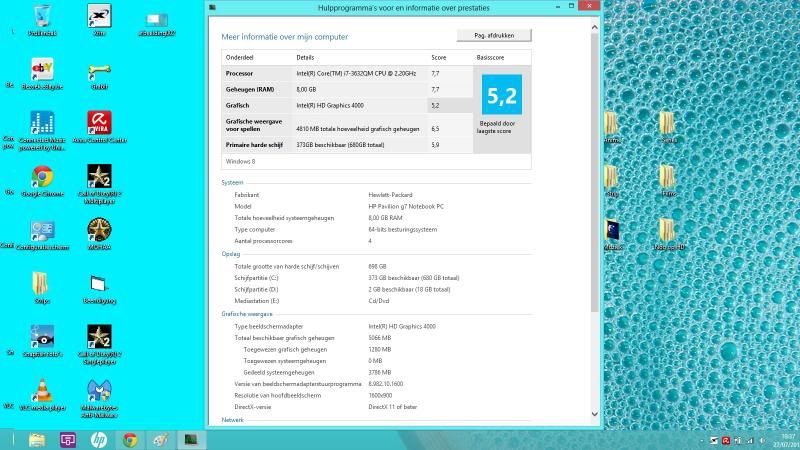The height and width of the screenshot is (450, 800).
Task: Click the 'Aantal processorcores' label
Action: [x=263, y=241]
